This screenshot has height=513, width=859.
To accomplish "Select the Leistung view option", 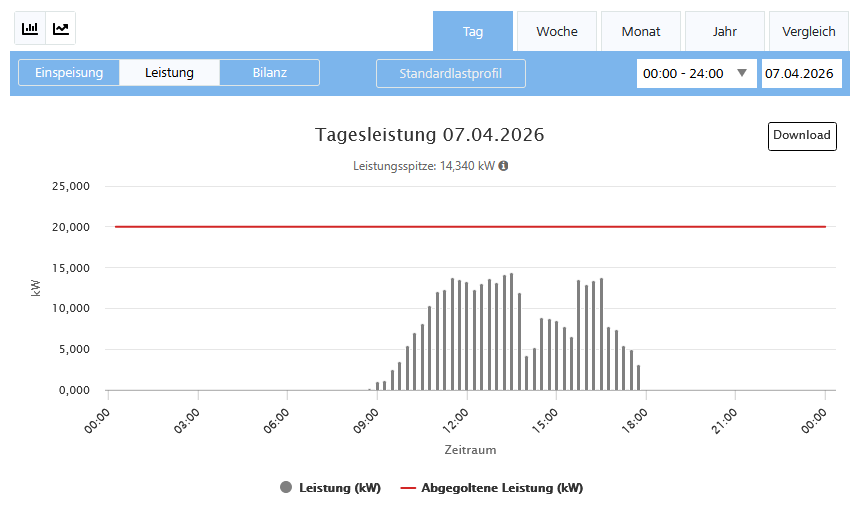I will coord(169,73).
